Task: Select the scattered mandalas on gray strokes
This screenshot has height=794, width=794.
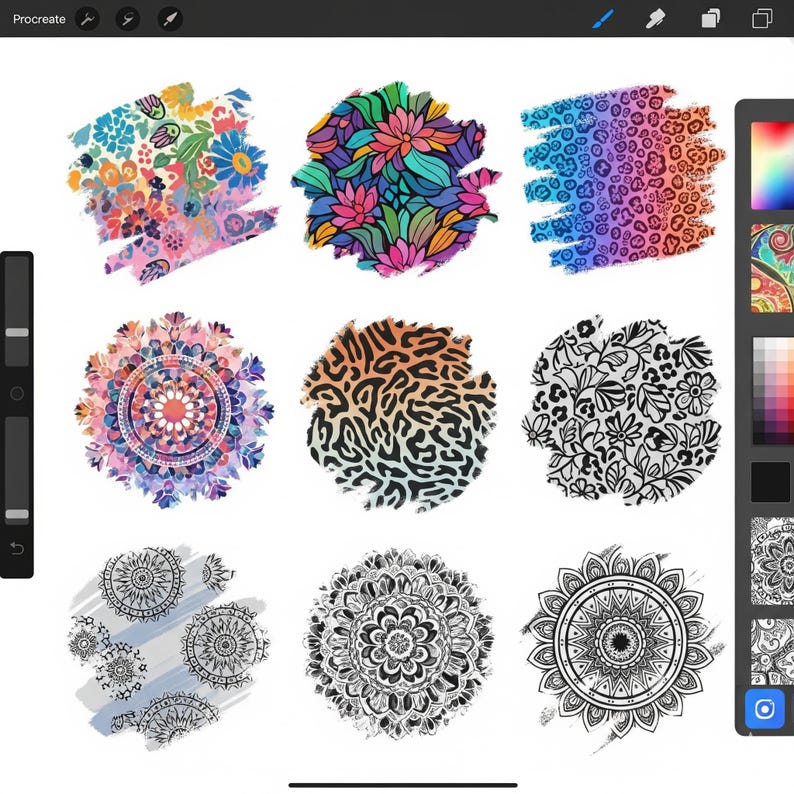Action: (x=169, y=648)
